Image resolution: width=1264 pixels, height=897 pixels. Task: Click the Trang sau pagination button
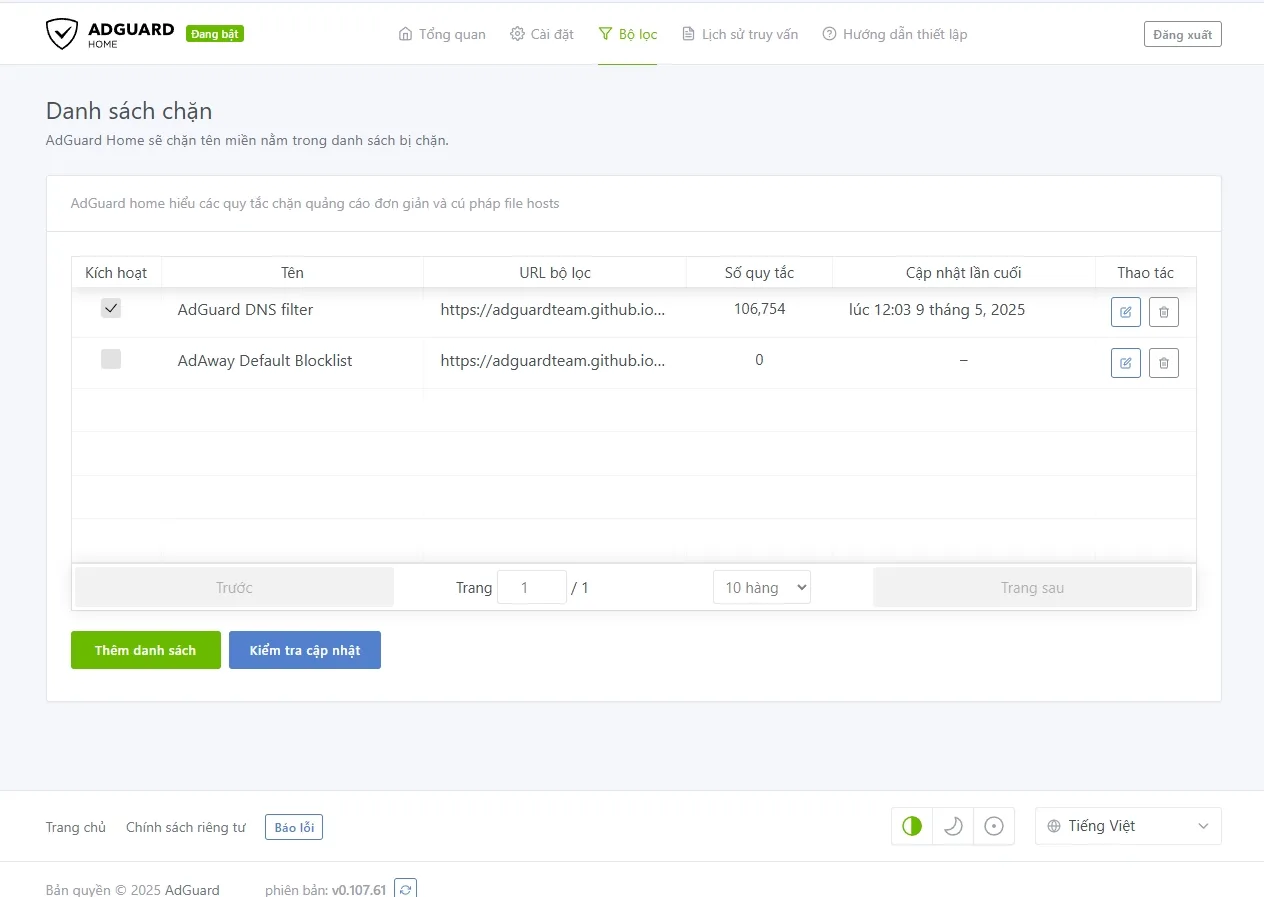[1032, 587]
